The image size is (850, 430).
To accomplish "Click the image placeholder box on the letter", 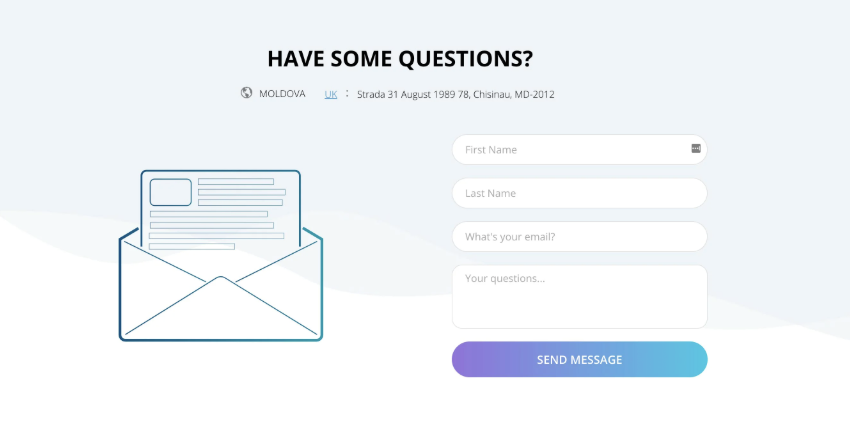I will click(170, 192).
